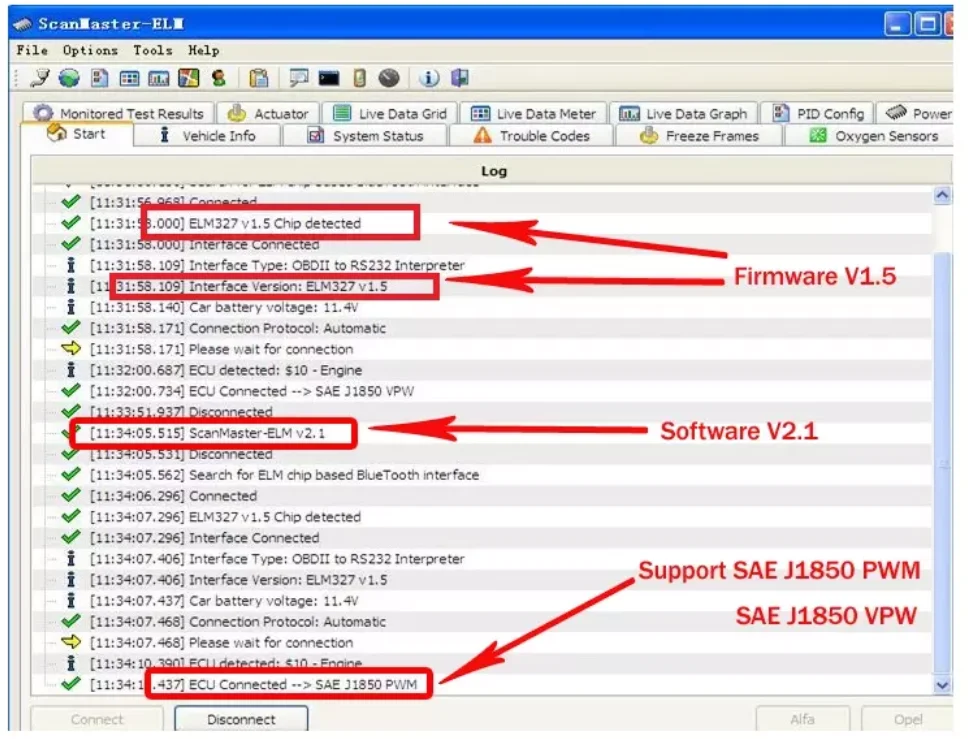Open the Options menu

[x=90, y=50]
